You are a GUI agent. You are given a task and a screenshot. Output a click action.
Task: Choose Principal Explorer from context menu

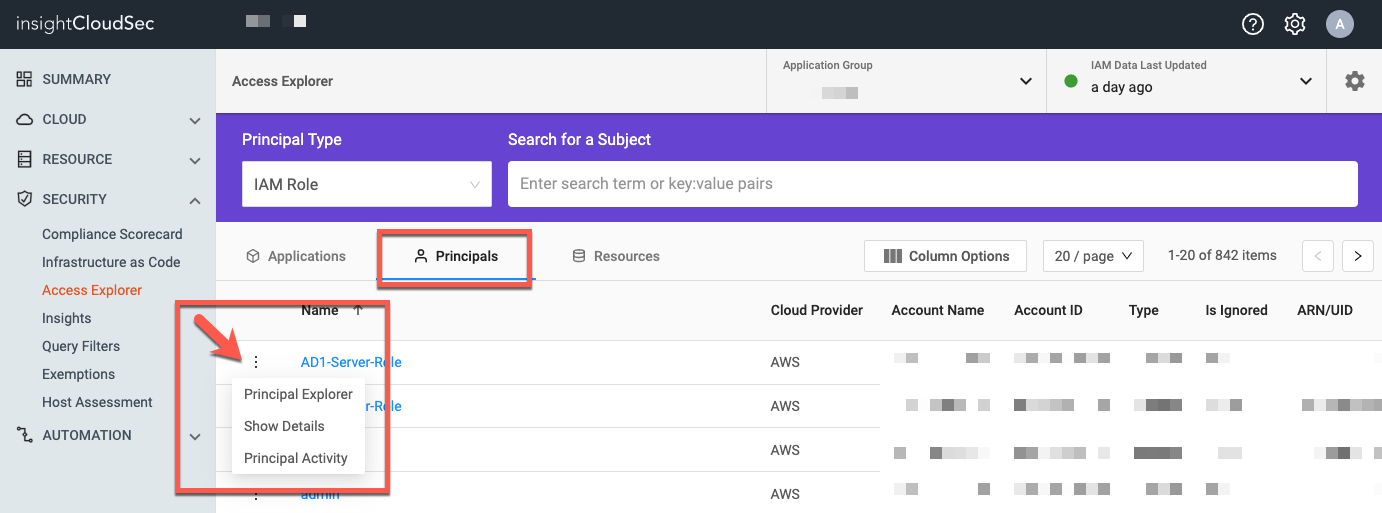coord(298,394)
